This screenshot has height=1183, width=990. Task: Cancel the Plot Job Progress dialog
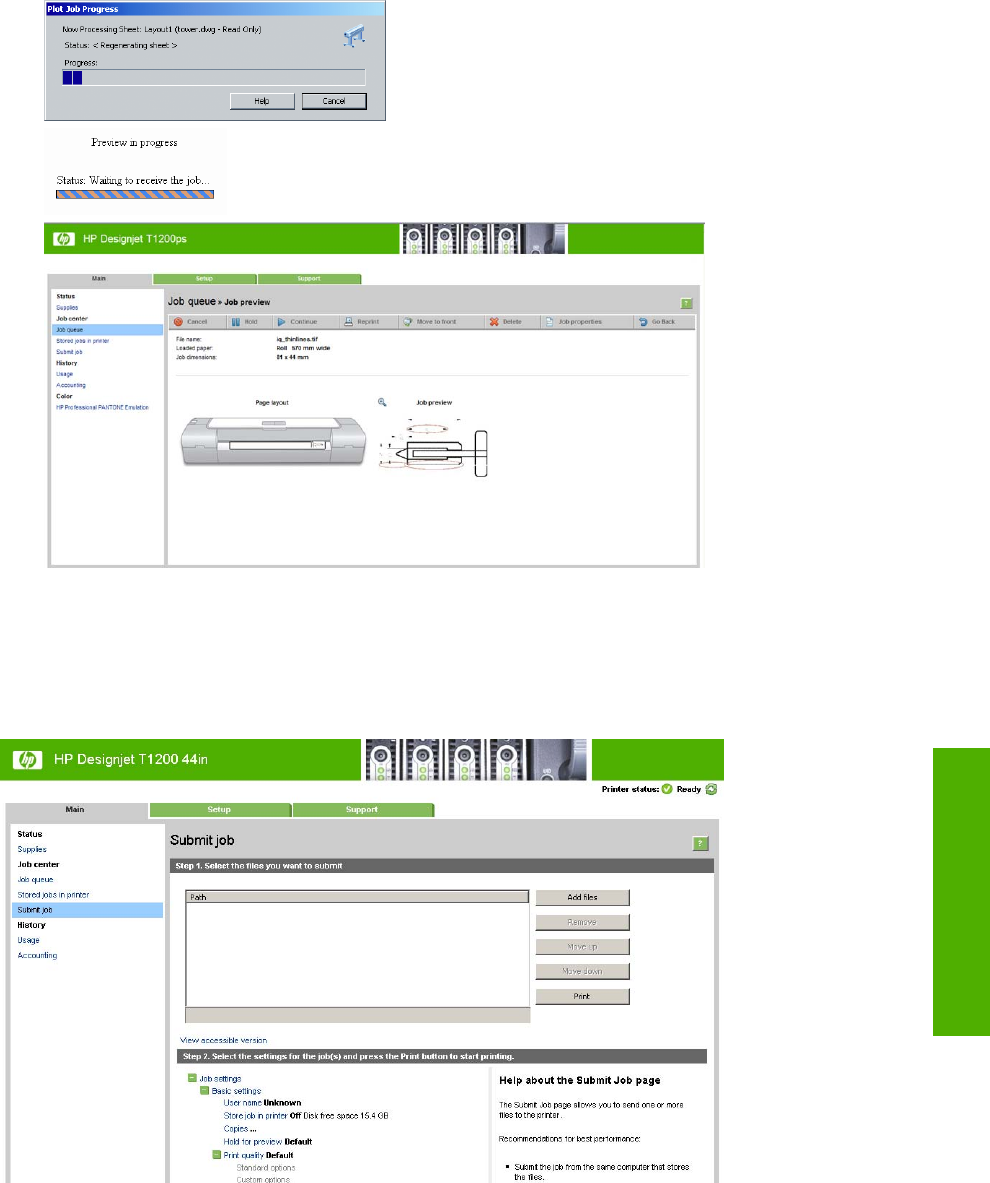point(334,101)
